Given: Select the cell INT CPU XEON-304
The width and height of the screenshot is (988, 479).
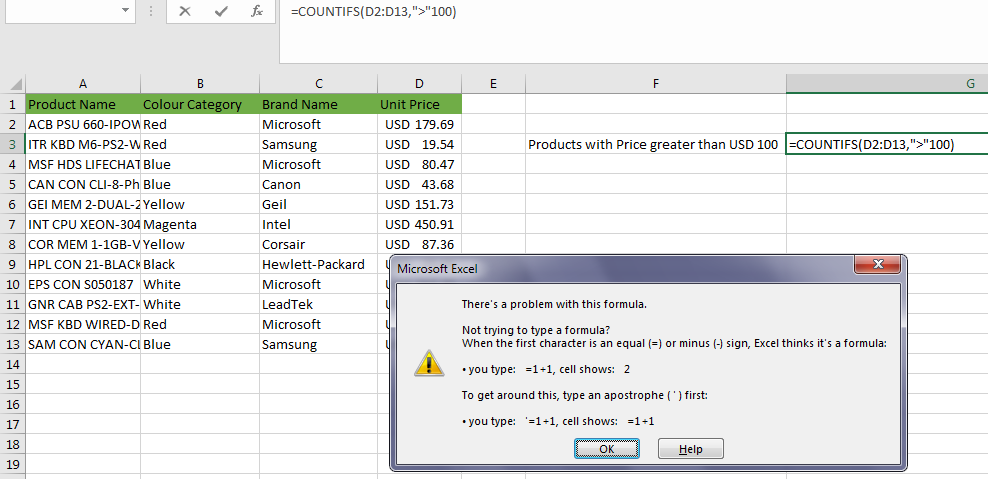Looking at the screenshot, I should (x=83, y=224).
